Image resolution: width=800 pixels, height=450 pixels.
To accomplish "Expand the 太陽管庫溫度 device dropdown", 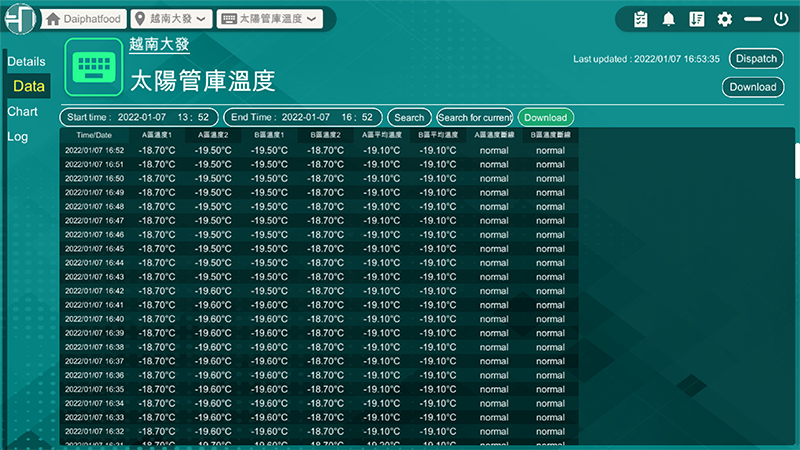I will point(269,19).
